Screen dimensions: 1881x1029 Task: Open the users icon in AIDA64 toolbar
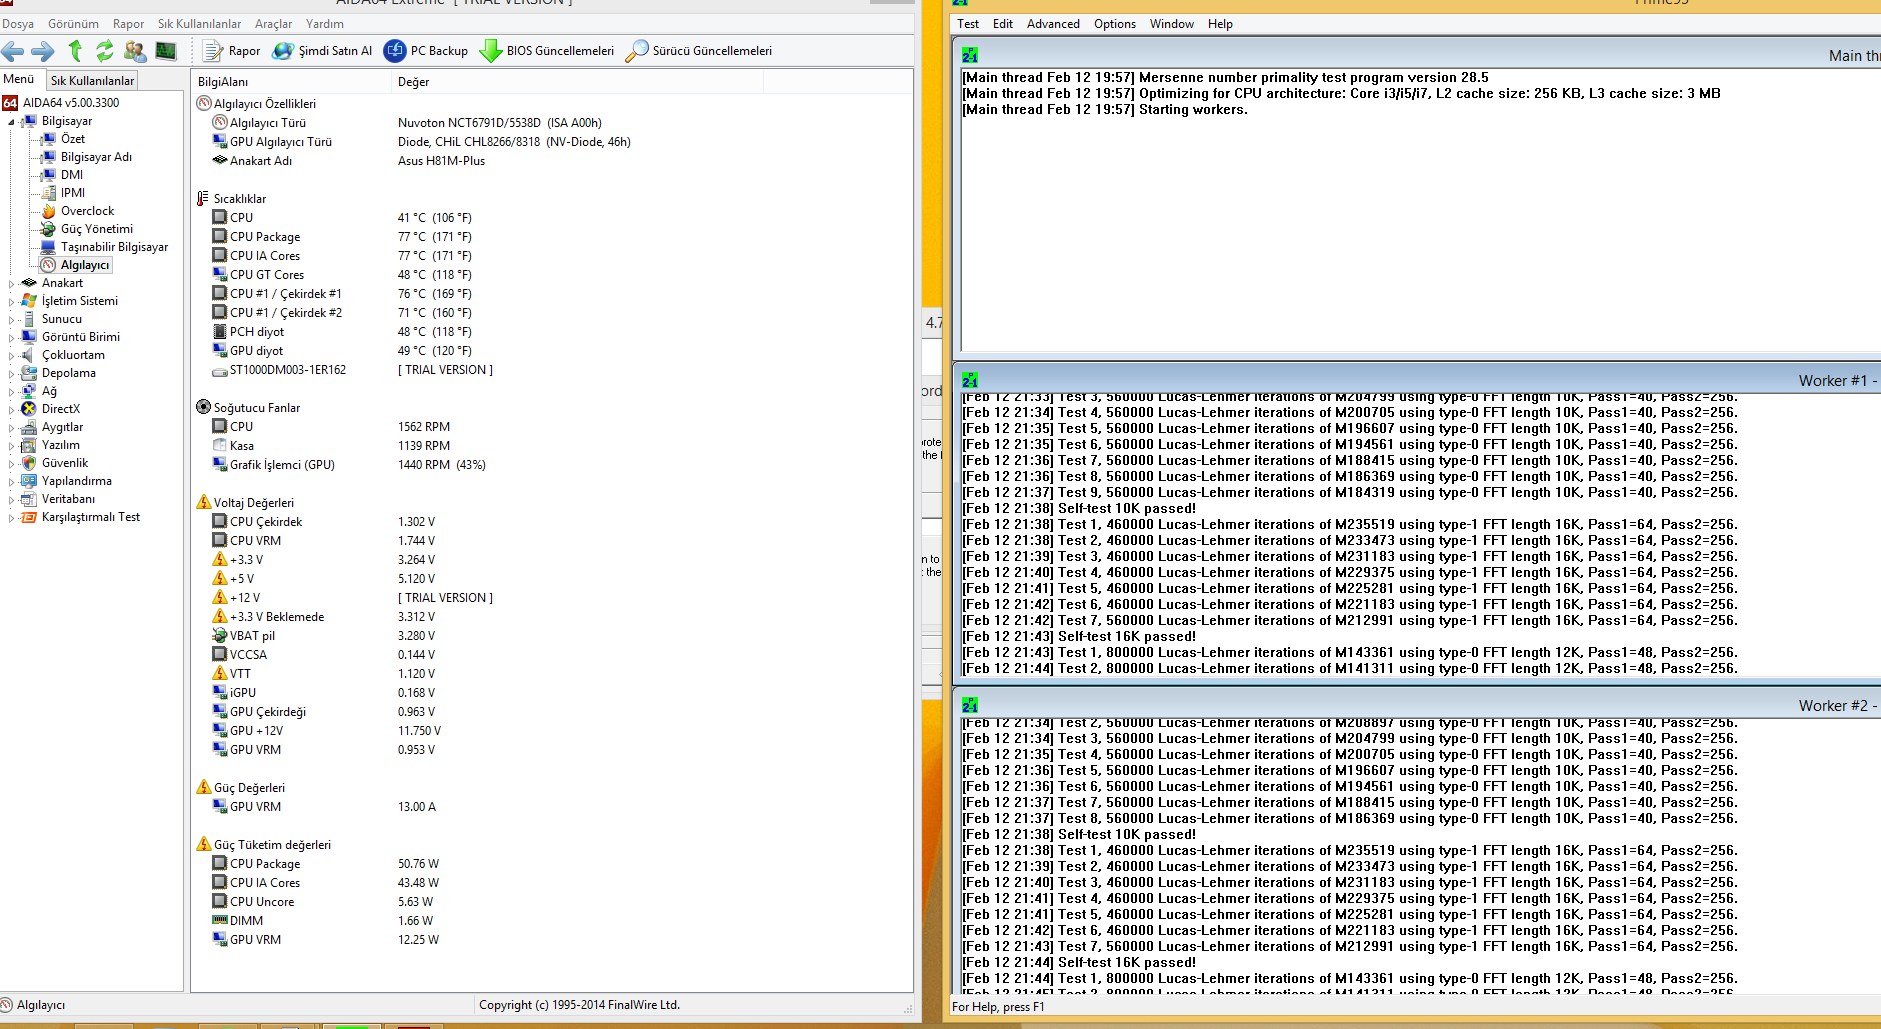pyautogui.click(x=135, y=50)
